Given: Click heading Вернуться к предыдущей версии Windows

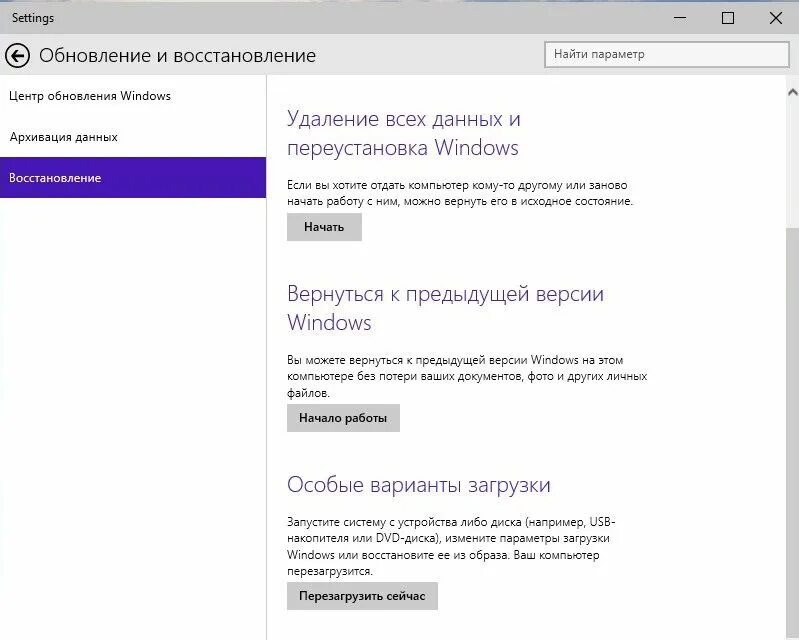Looking at the screenshot, I should 445,308.
